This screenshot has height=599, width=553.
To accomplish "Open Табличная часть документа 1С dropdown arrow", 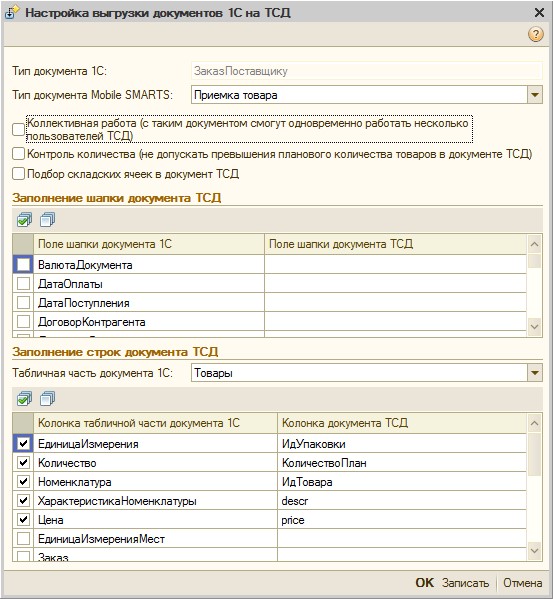I will pos(535,373).
